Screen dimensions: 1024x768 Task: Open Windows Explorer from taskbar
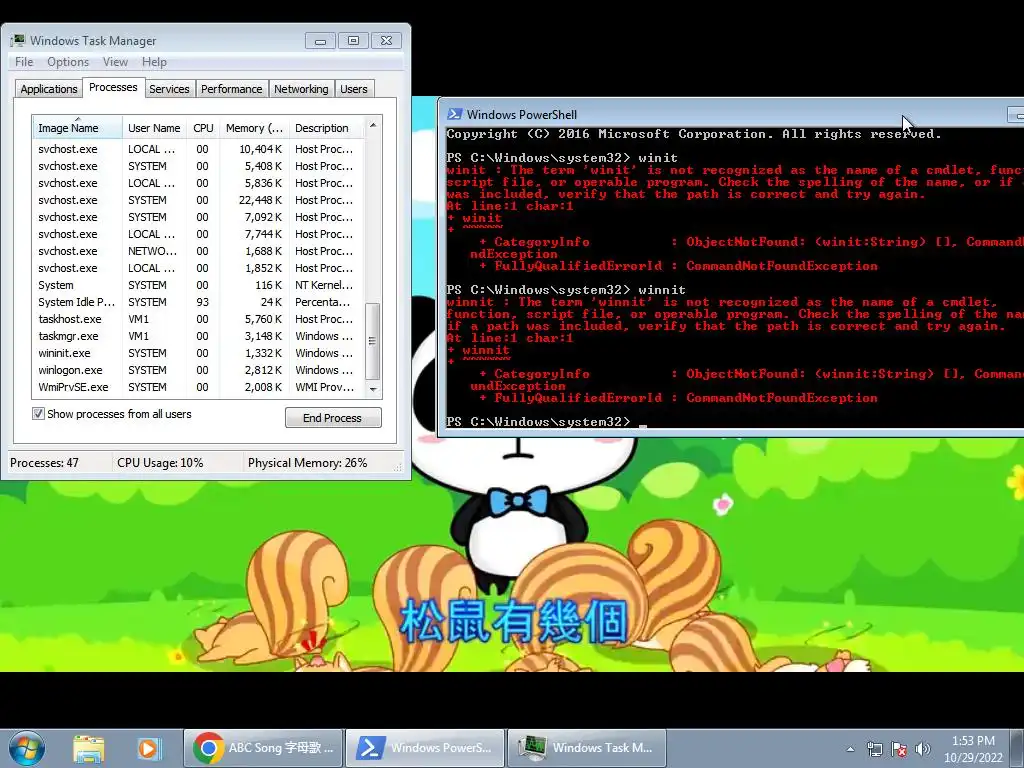pyautogui.click(x=89, y=748)
